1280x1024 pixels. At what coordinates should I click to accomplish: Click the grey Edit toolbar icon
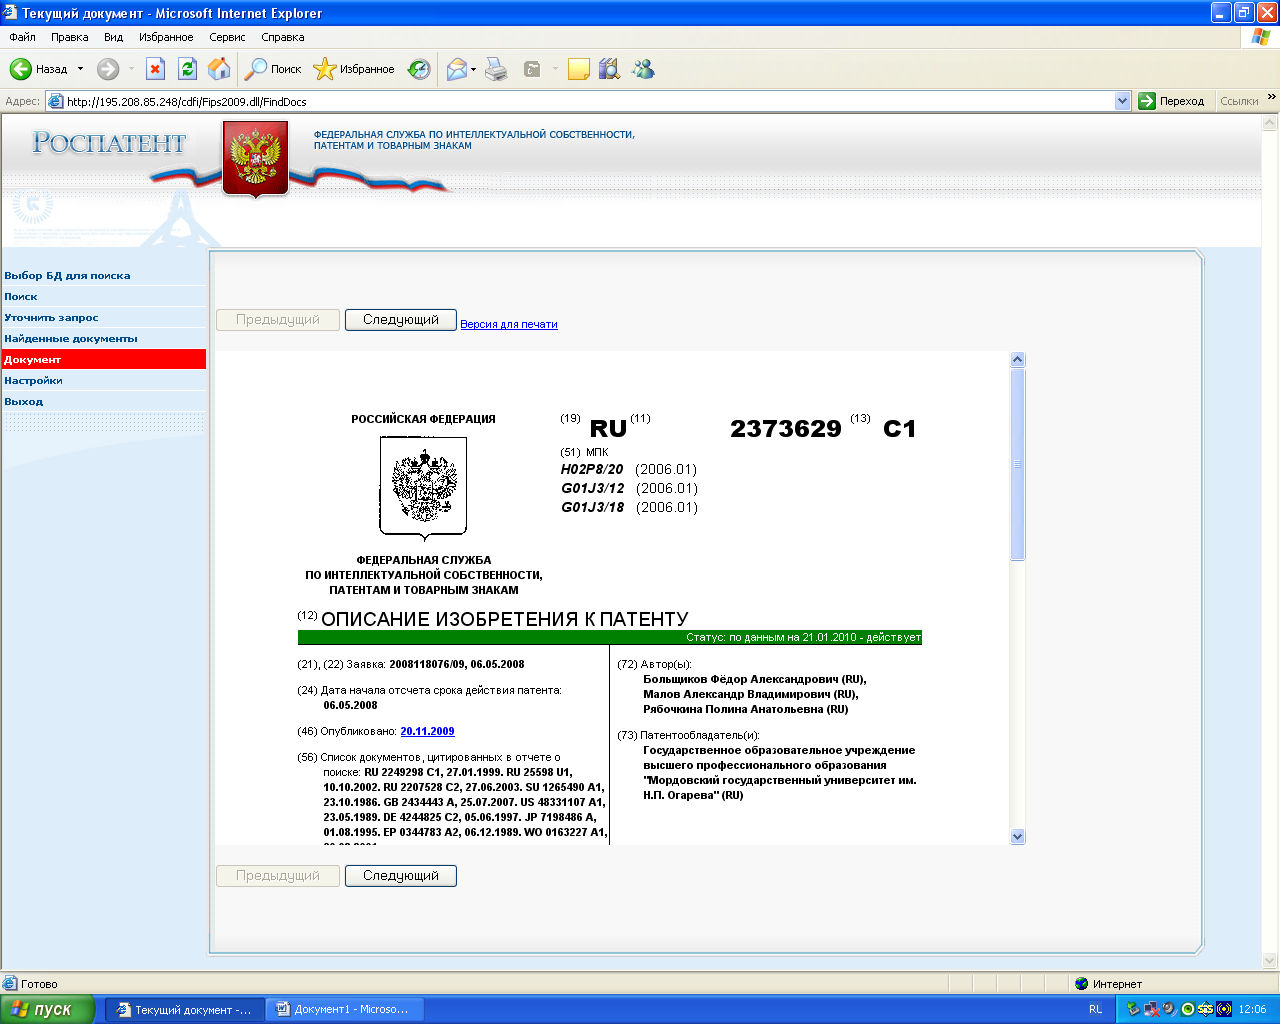pyautogui.click(x=532, y=69)
